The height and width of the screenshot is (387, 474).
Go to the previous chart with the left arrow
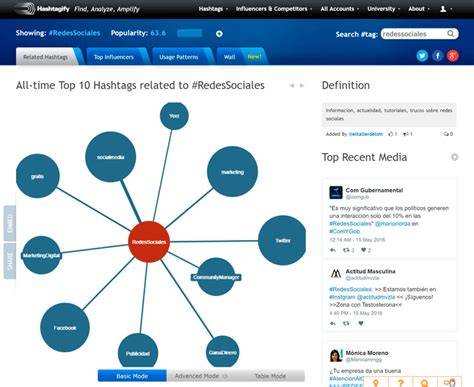[x=292, y=86]
